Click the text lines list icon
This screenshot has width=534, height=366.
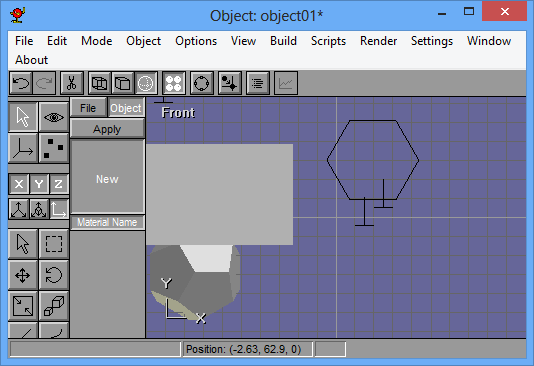coord(257,83)
